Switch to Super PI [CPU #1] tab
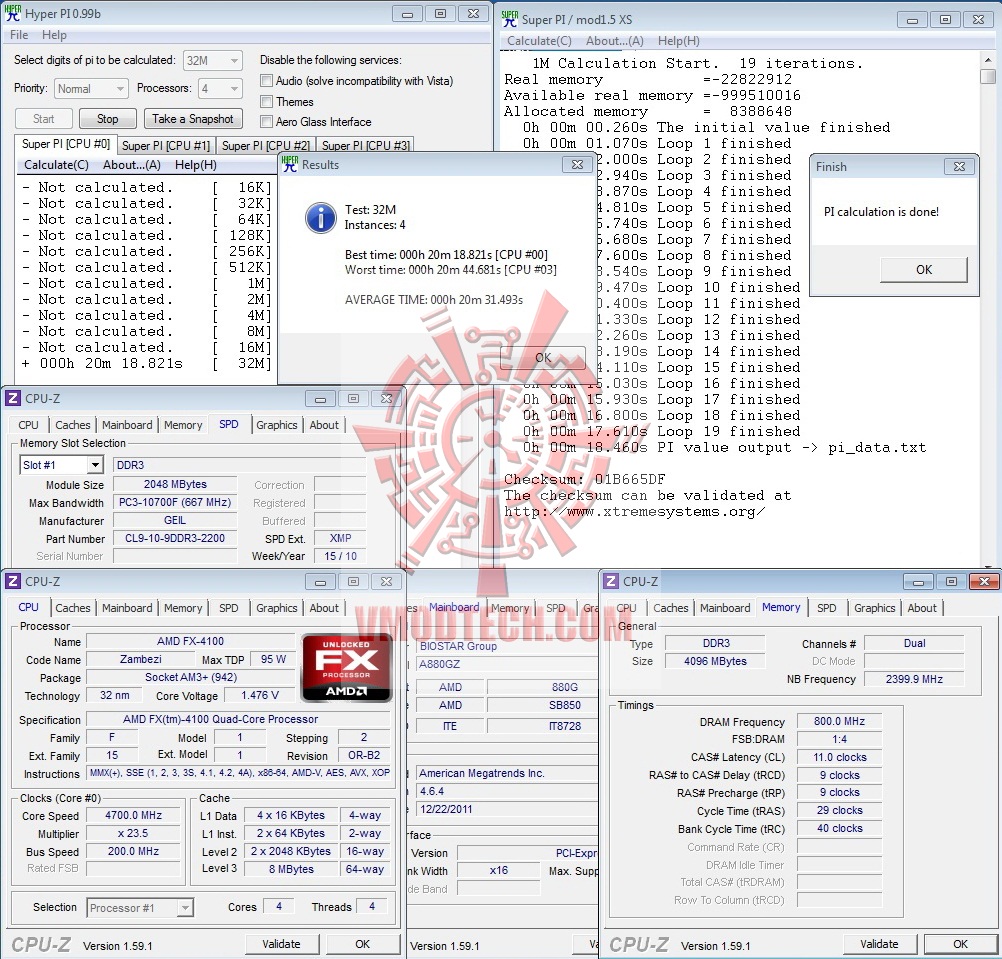 point(166,146)
